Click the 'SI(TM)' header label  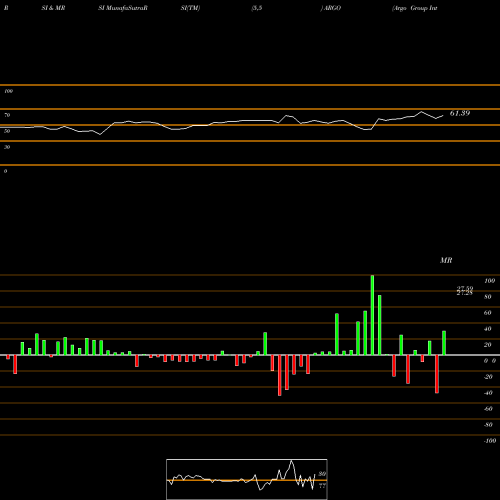(190, 8)
